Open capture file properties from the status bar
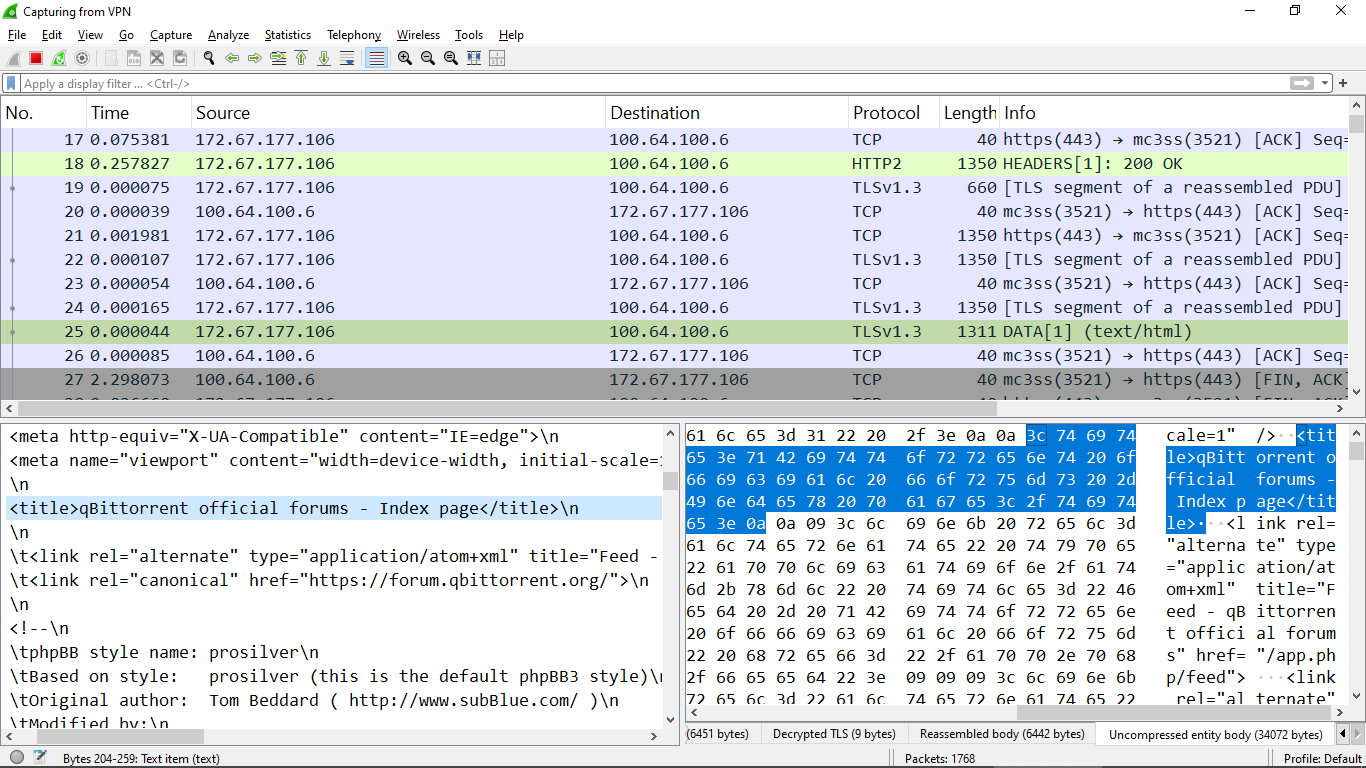Screen dimensions: 1366x768 tap(40, 758)
